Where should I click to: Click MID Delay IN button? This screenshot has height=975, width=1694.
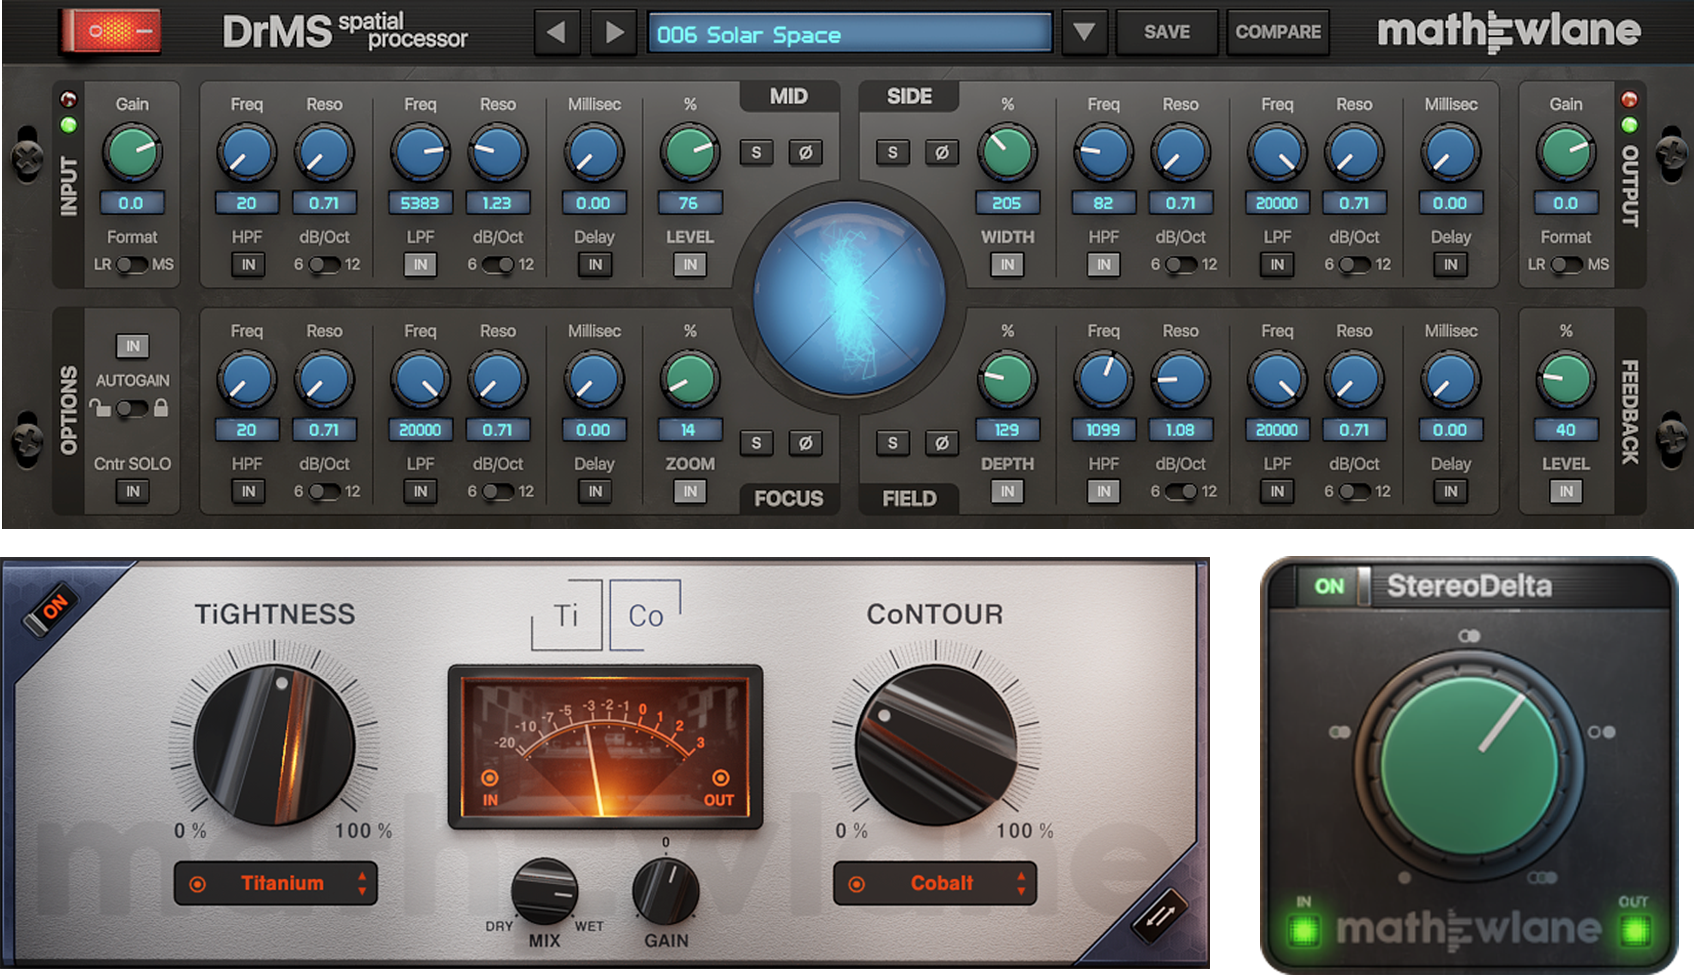pyautogui.click(x=595, y=265)
